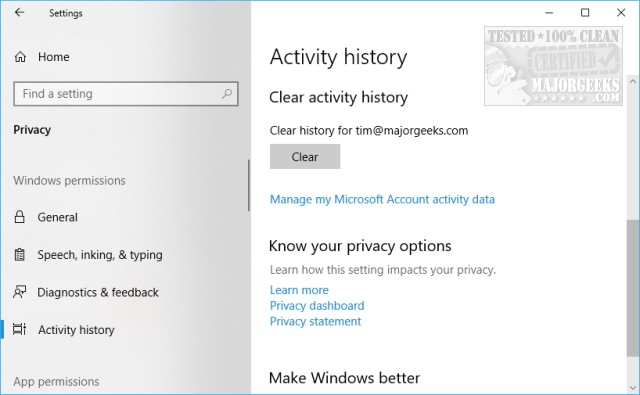
Task: Click the Diagnostics & feedback person icon
Action: pyautogui.click(x=19, y=292)
